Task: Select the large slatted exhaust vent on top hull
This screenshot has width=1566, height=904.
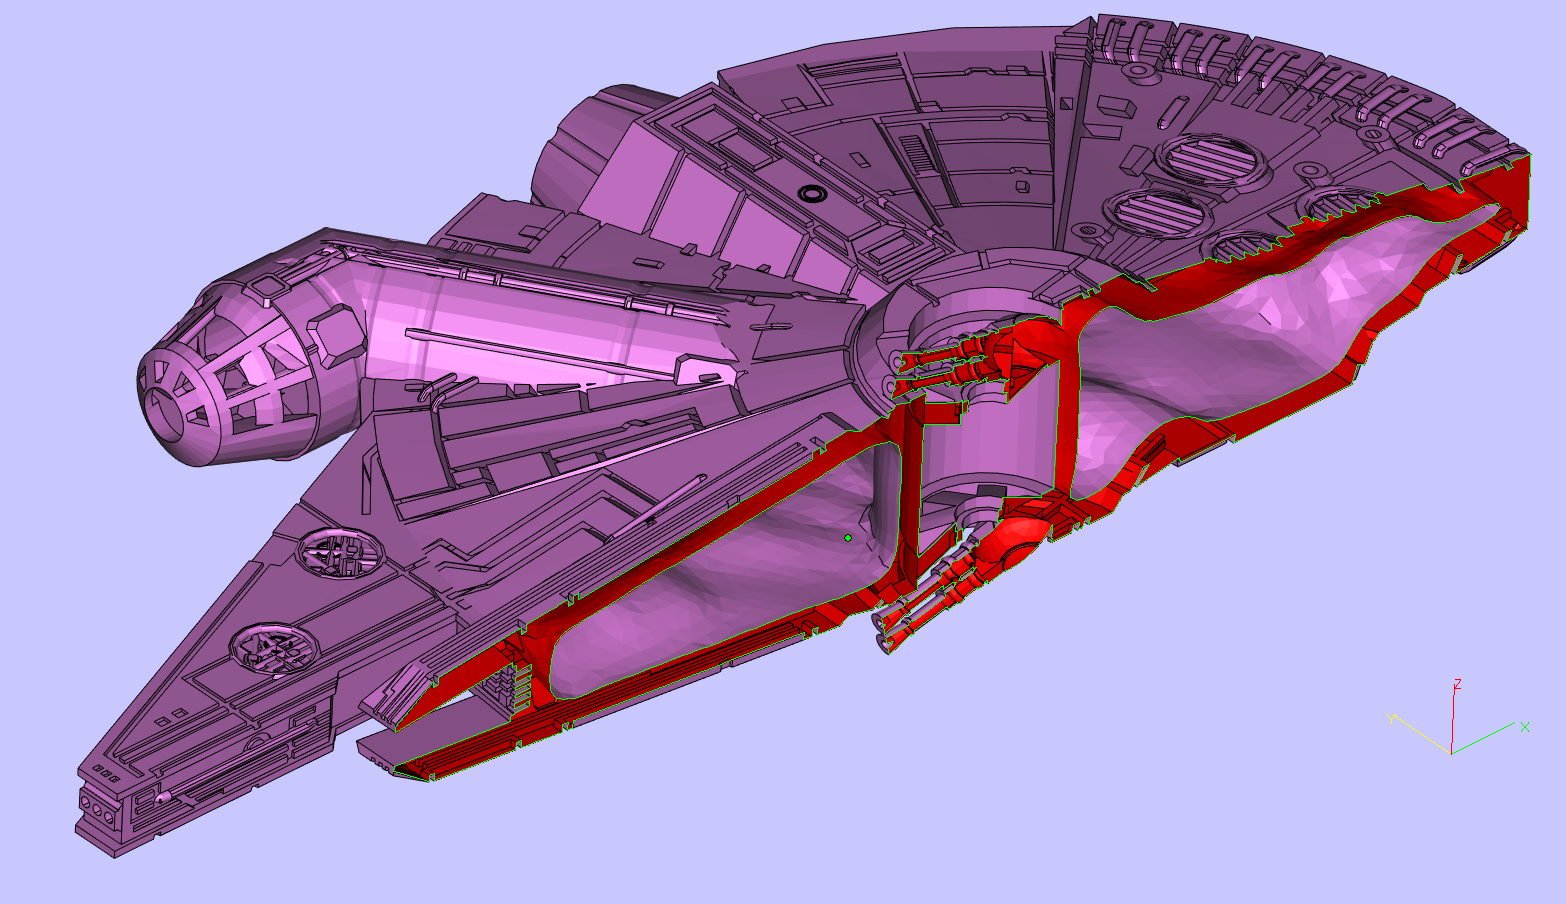Action: pos(1208,160)
